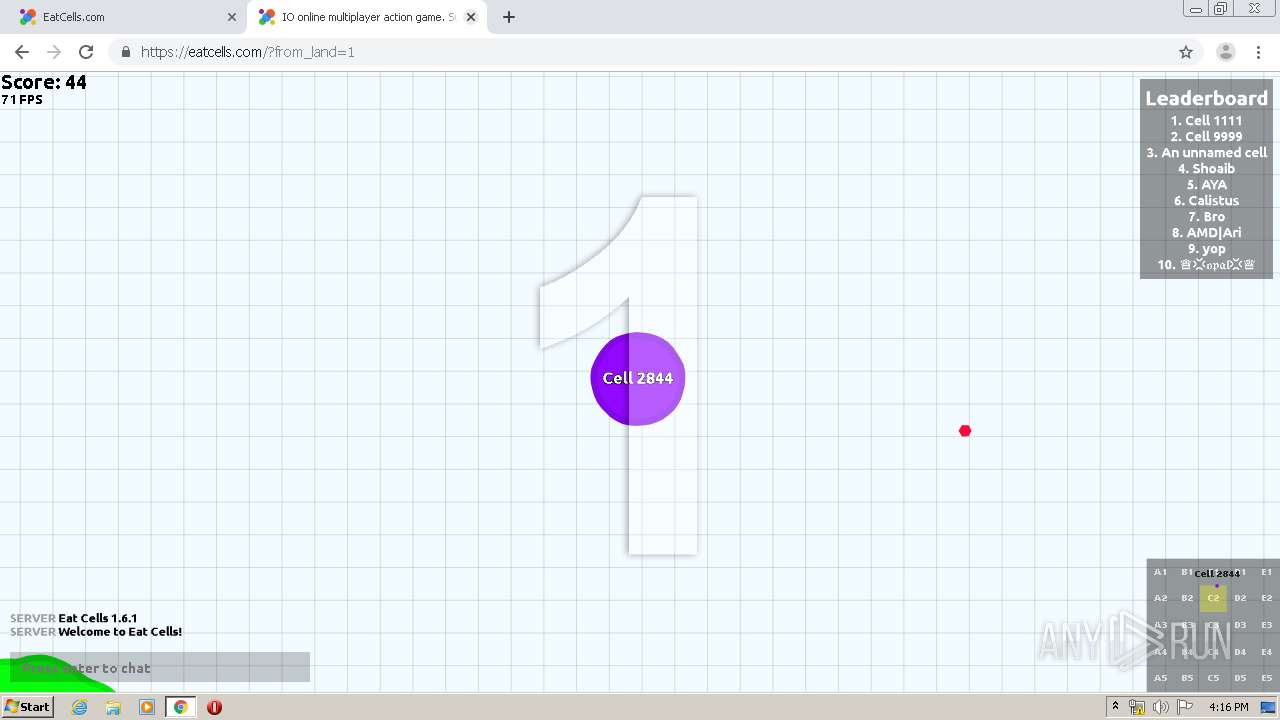Click minimap sector E2
Viewport: 1280px width, 720px height.
point(1267,598)
